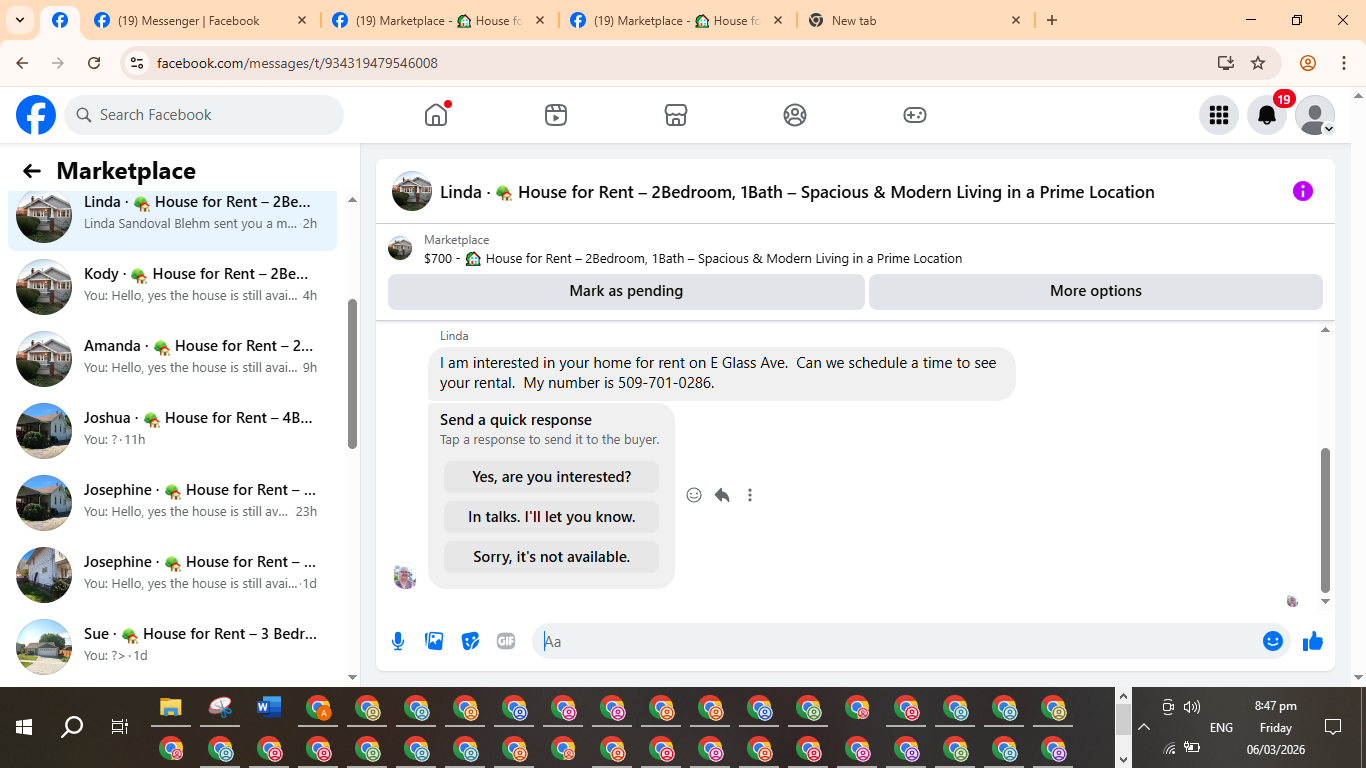Open a new browser tab plus button
Image resolution: width=1366 pixels, height=768 pixels.
1052,20
